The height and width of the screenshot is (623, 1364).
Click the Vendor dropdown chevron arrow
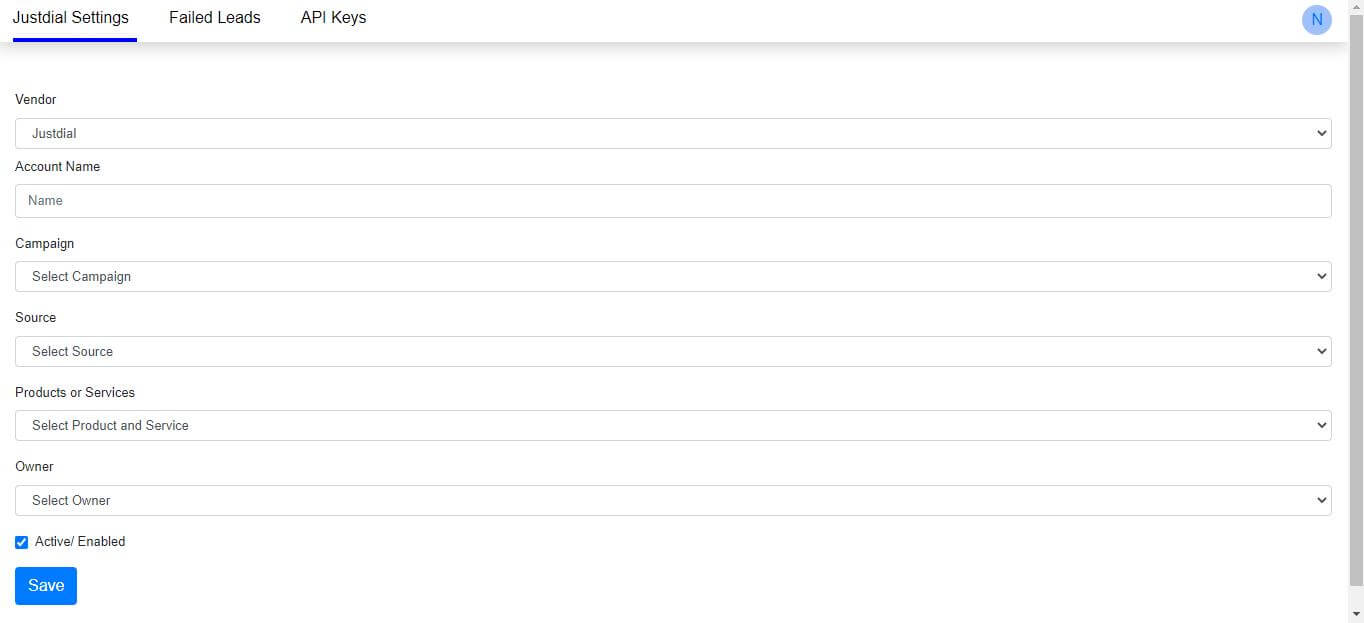[1322, 132]
